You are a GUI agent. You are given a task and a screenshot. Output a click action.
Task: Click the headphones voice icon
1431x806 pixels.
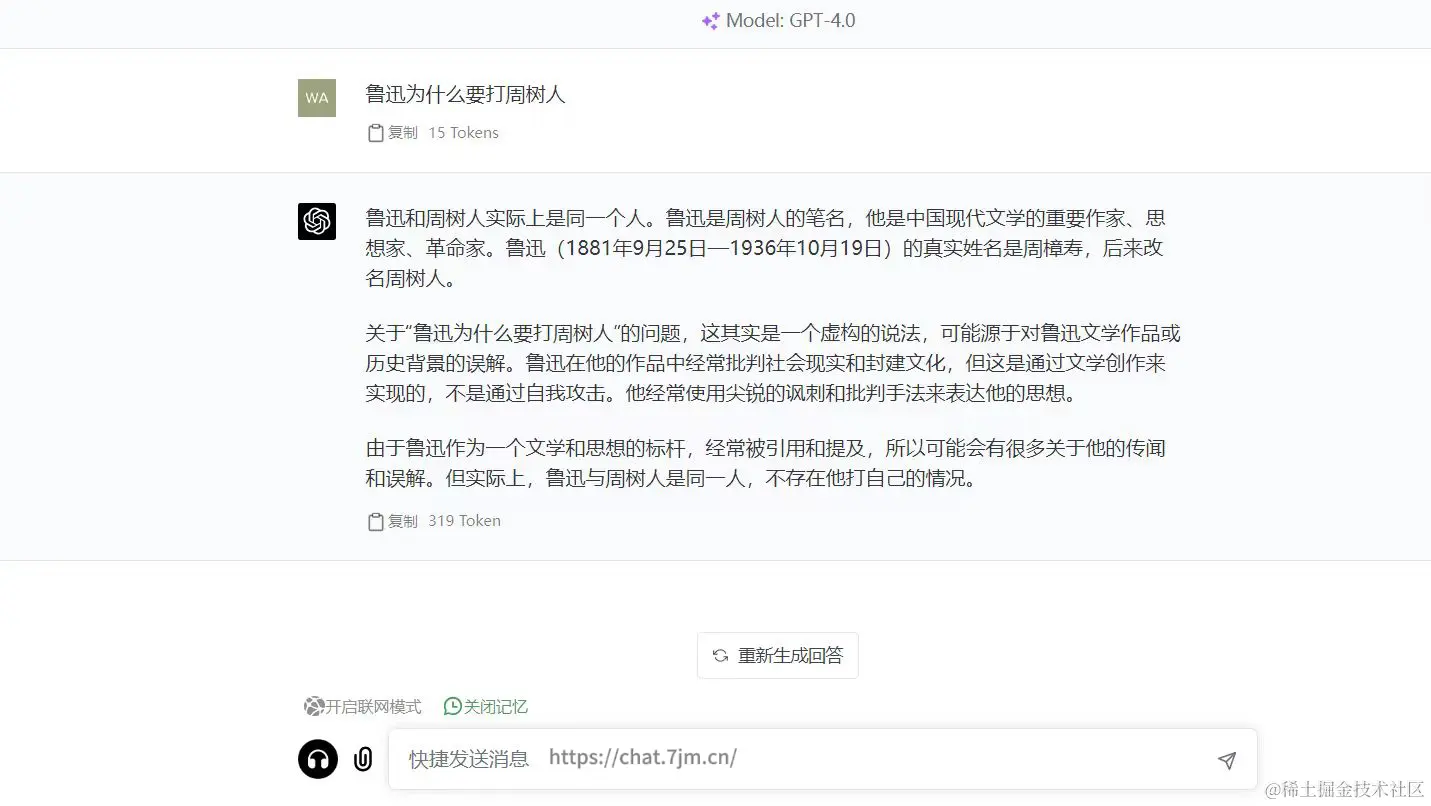point(318,759)
